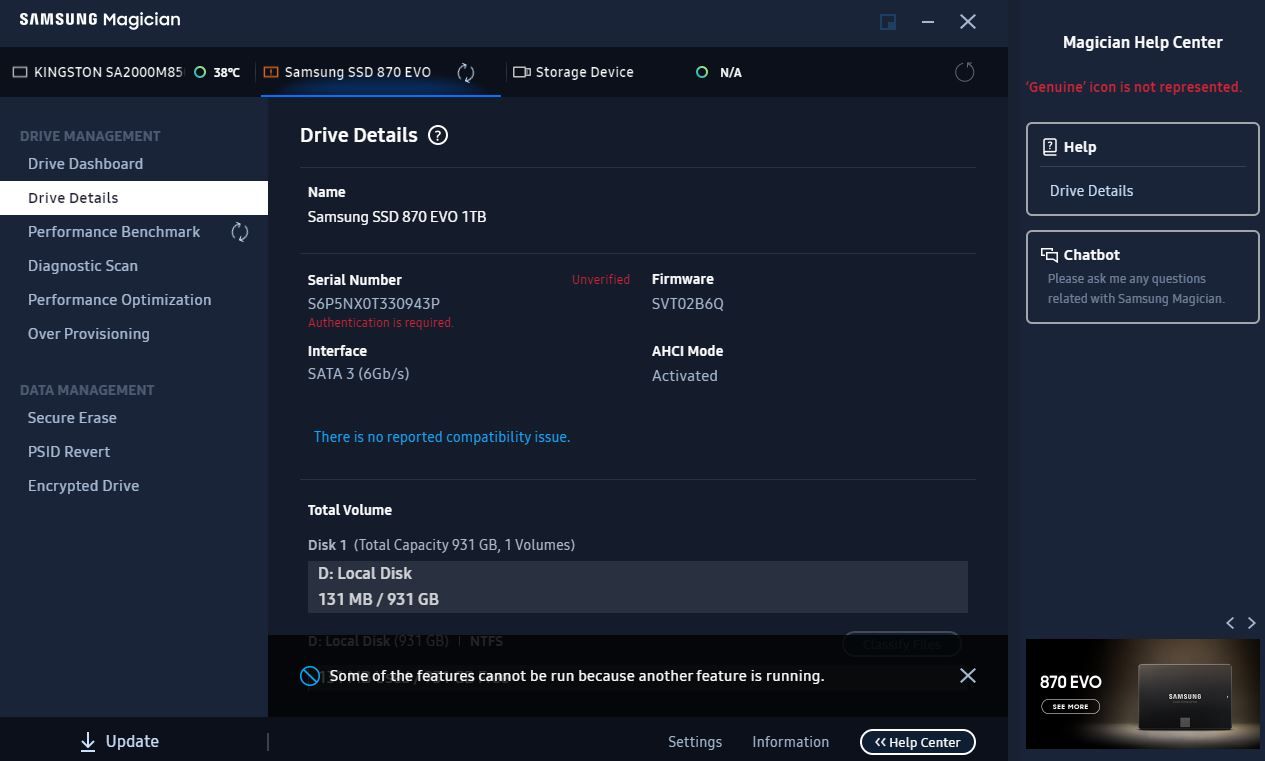Click the KINGSTON temperature status circle
The image size is (1265, 761).
click(200, 72)
